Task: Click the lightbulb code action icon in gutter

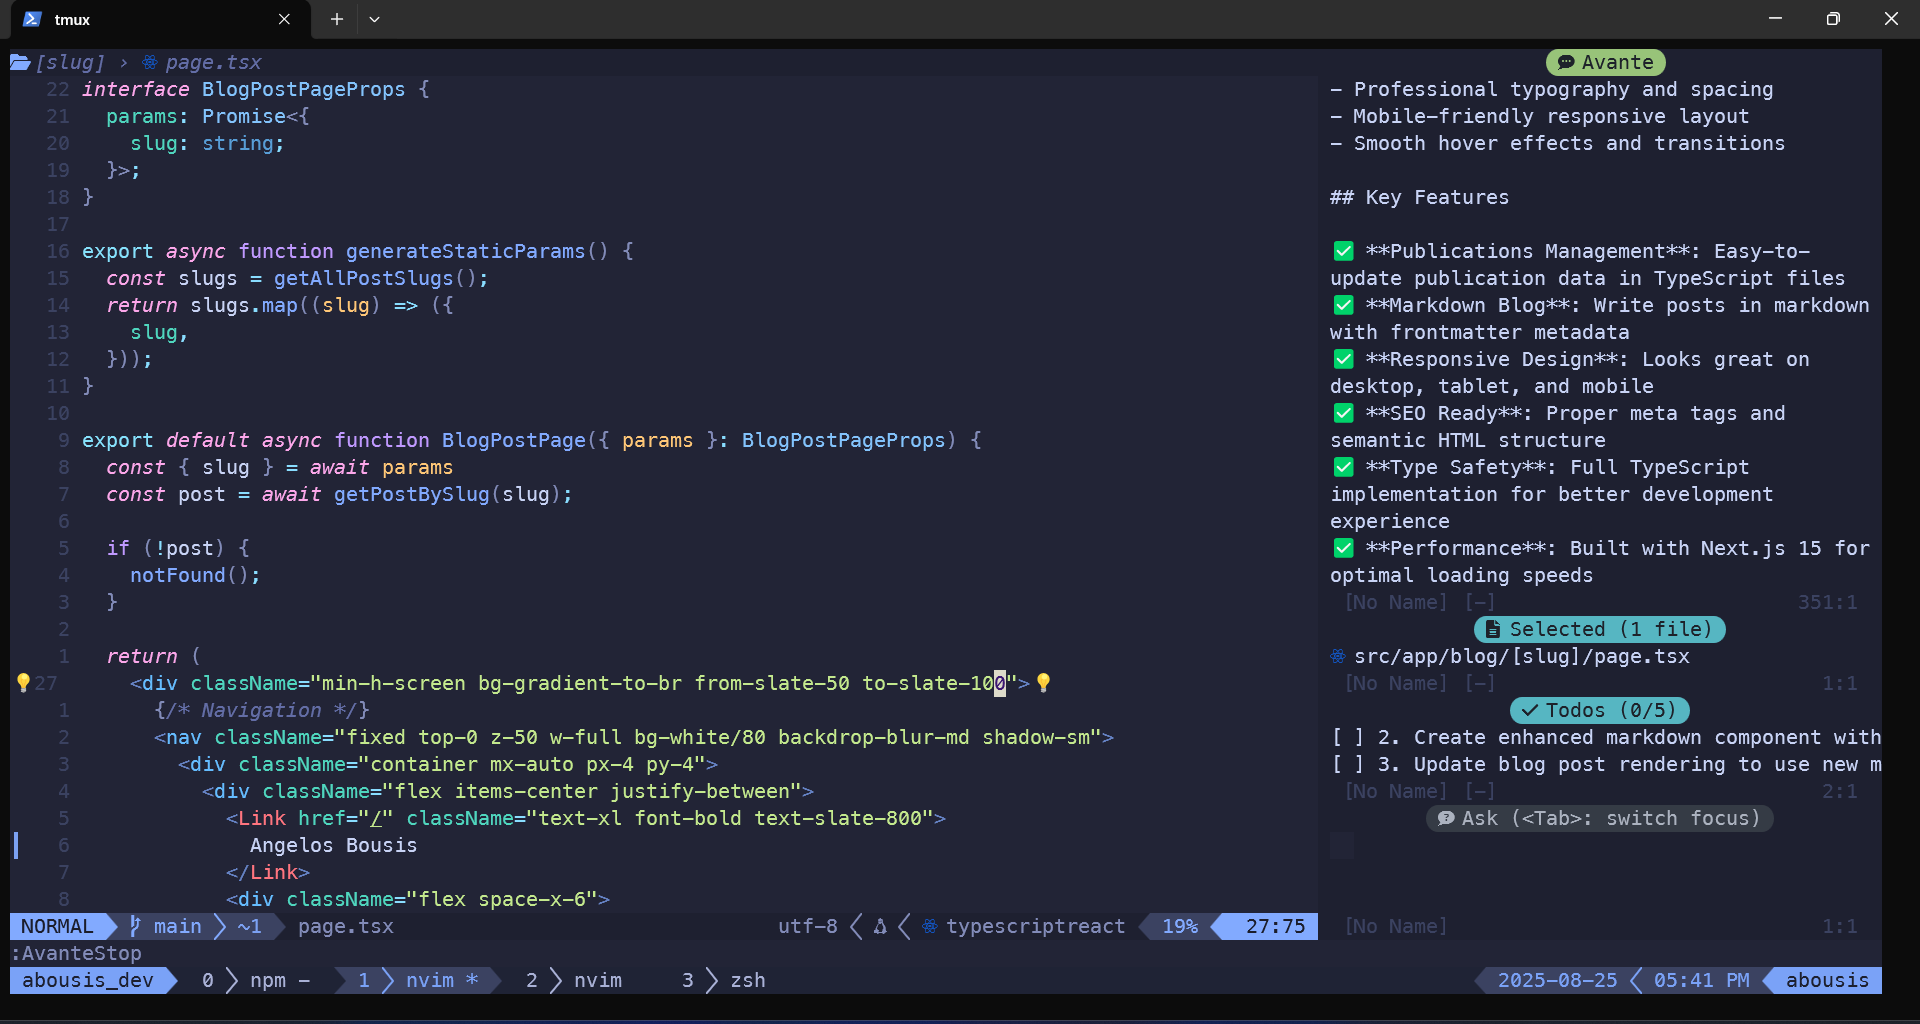Action: point(23,683)
